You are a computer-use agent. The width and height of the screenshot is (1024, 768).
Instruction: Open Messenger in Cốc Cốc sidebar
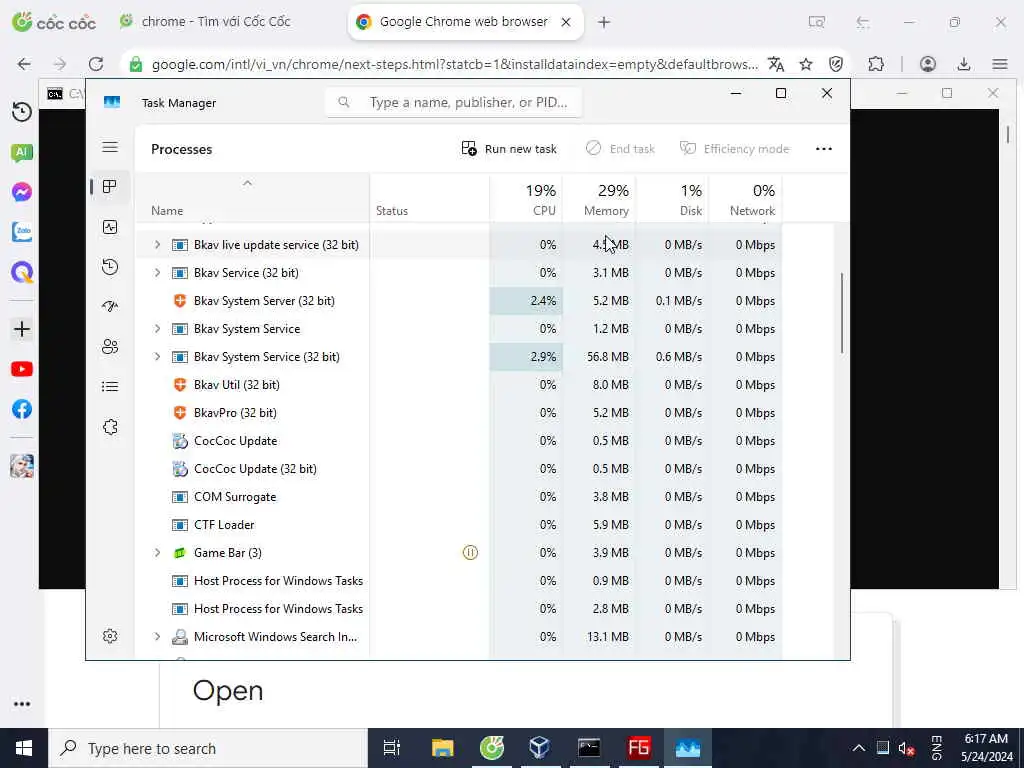[x=22, y=192]
